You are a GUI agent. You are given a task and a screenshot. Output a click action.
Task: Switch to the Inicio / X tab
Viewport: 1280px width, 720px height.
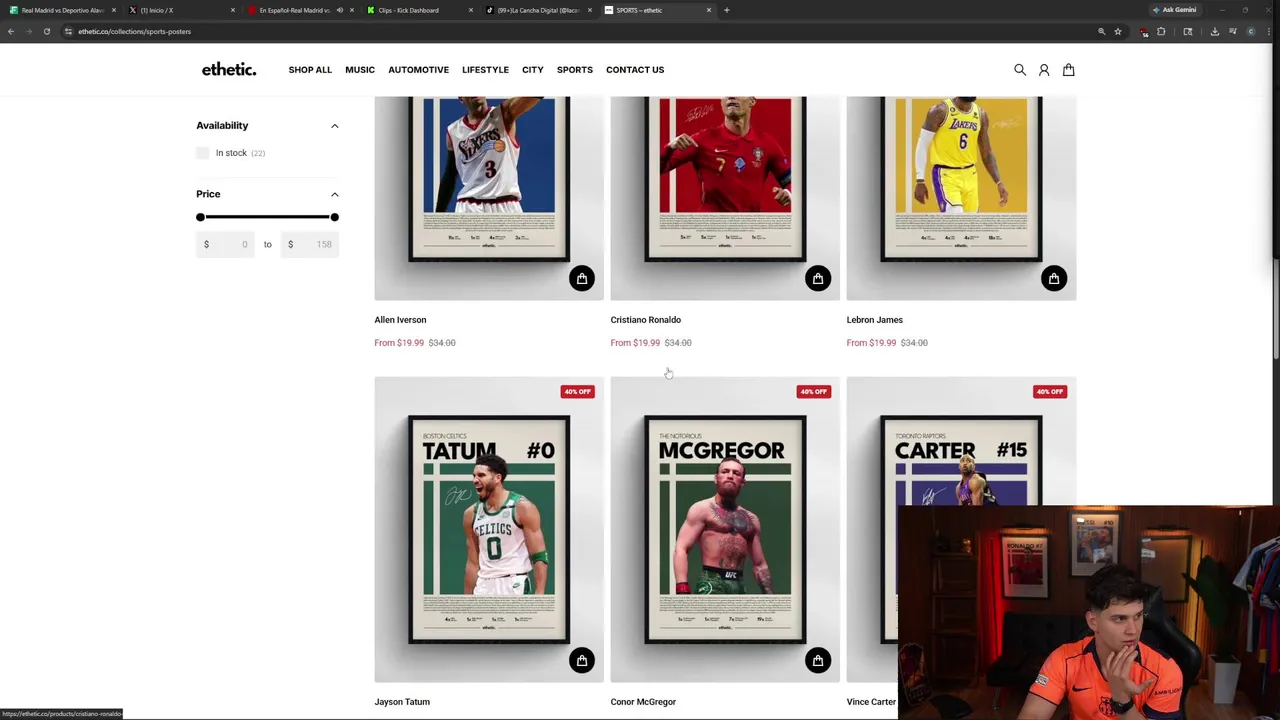coord(180,10)
